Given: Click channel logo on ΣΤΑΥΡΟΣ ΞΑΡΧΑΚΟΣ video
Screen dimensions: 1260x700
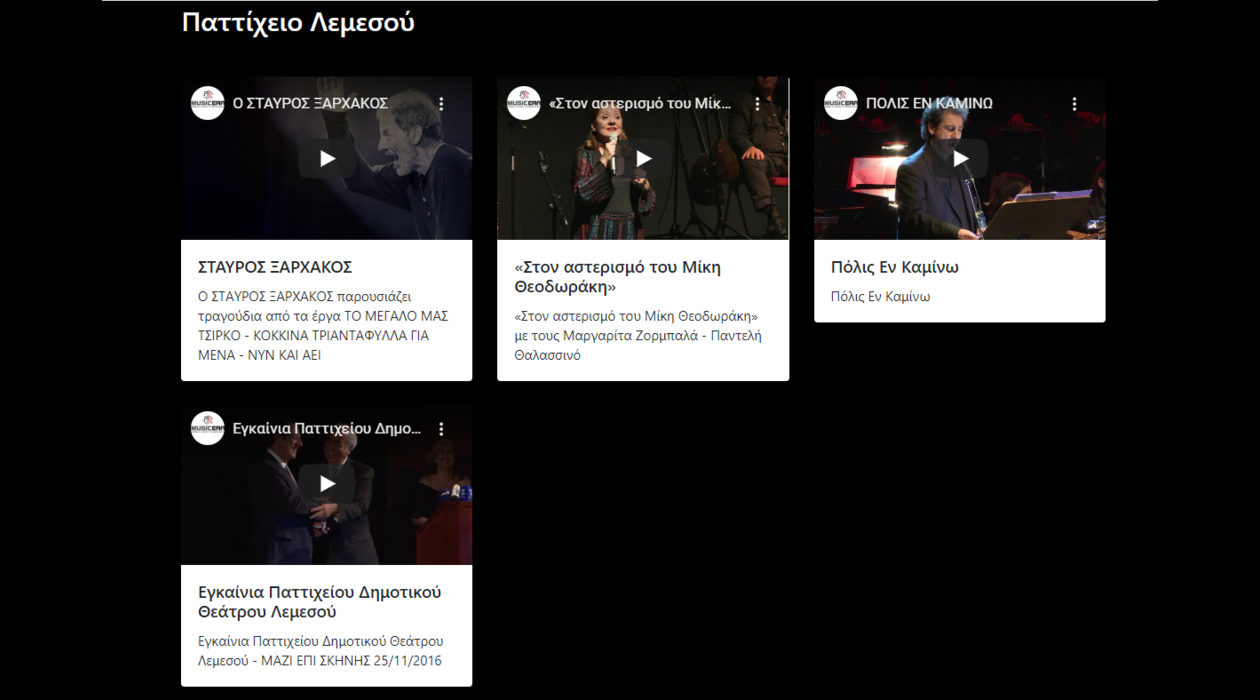Looking at the screenshot, I should pos(208,103).
